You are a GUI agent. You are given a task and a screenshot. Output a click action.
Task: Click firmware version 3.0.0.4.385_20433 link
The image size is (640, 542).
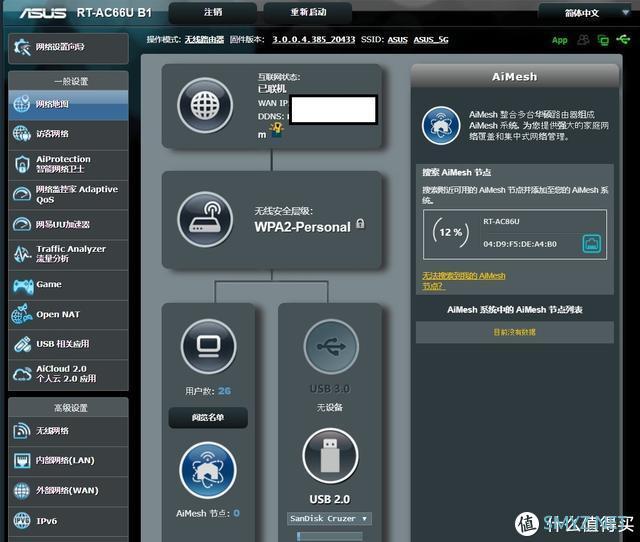(313, 40)
